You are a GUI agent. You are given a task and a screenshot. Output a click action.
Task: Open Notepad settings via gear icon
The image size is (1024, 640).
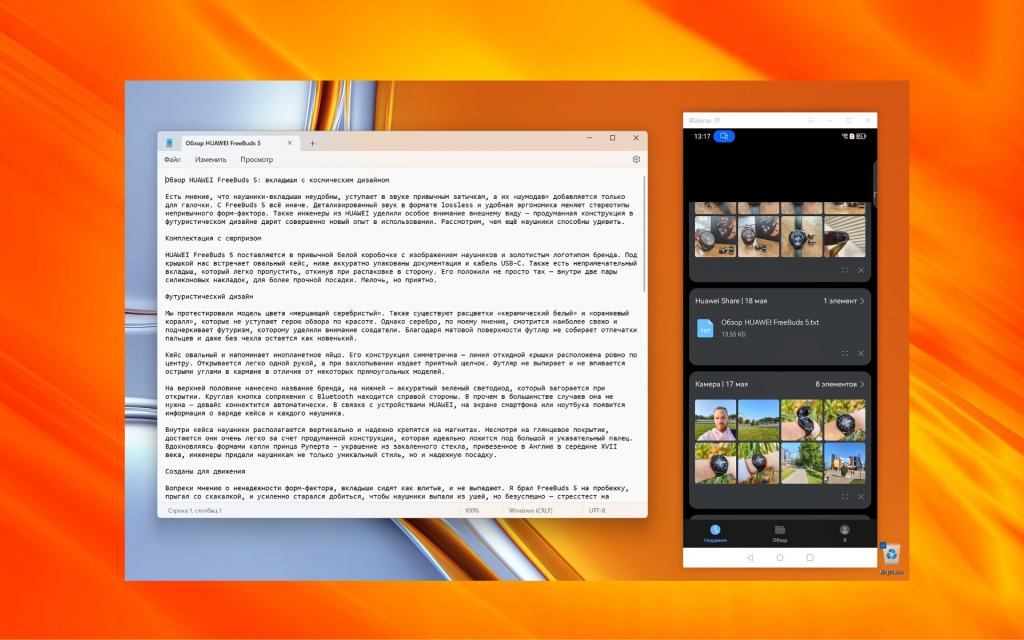(636, 159)
